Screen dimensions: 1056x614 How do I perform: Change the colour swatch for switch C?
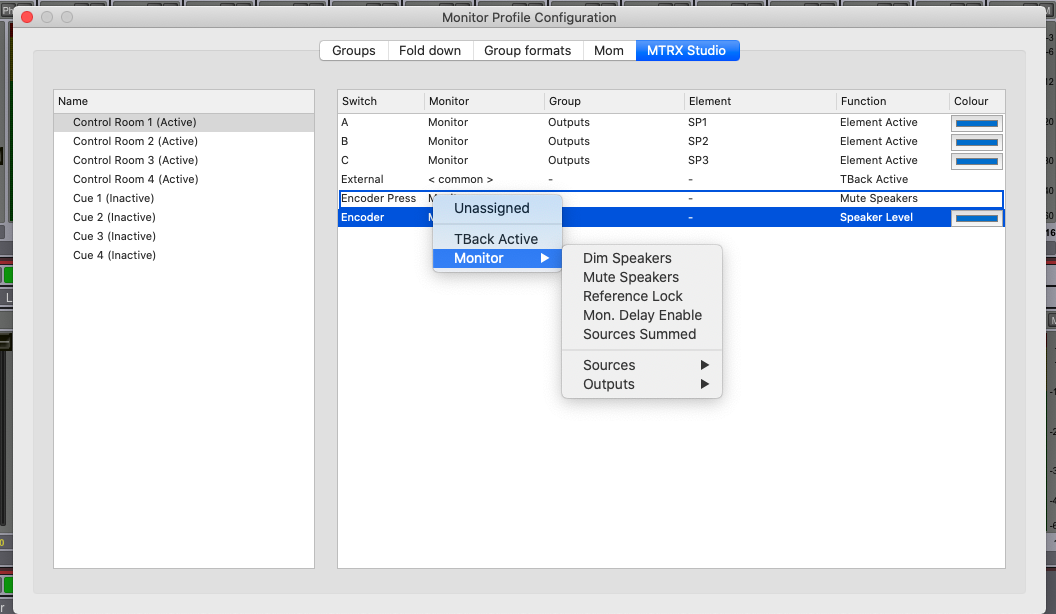(x=977, y=161)
